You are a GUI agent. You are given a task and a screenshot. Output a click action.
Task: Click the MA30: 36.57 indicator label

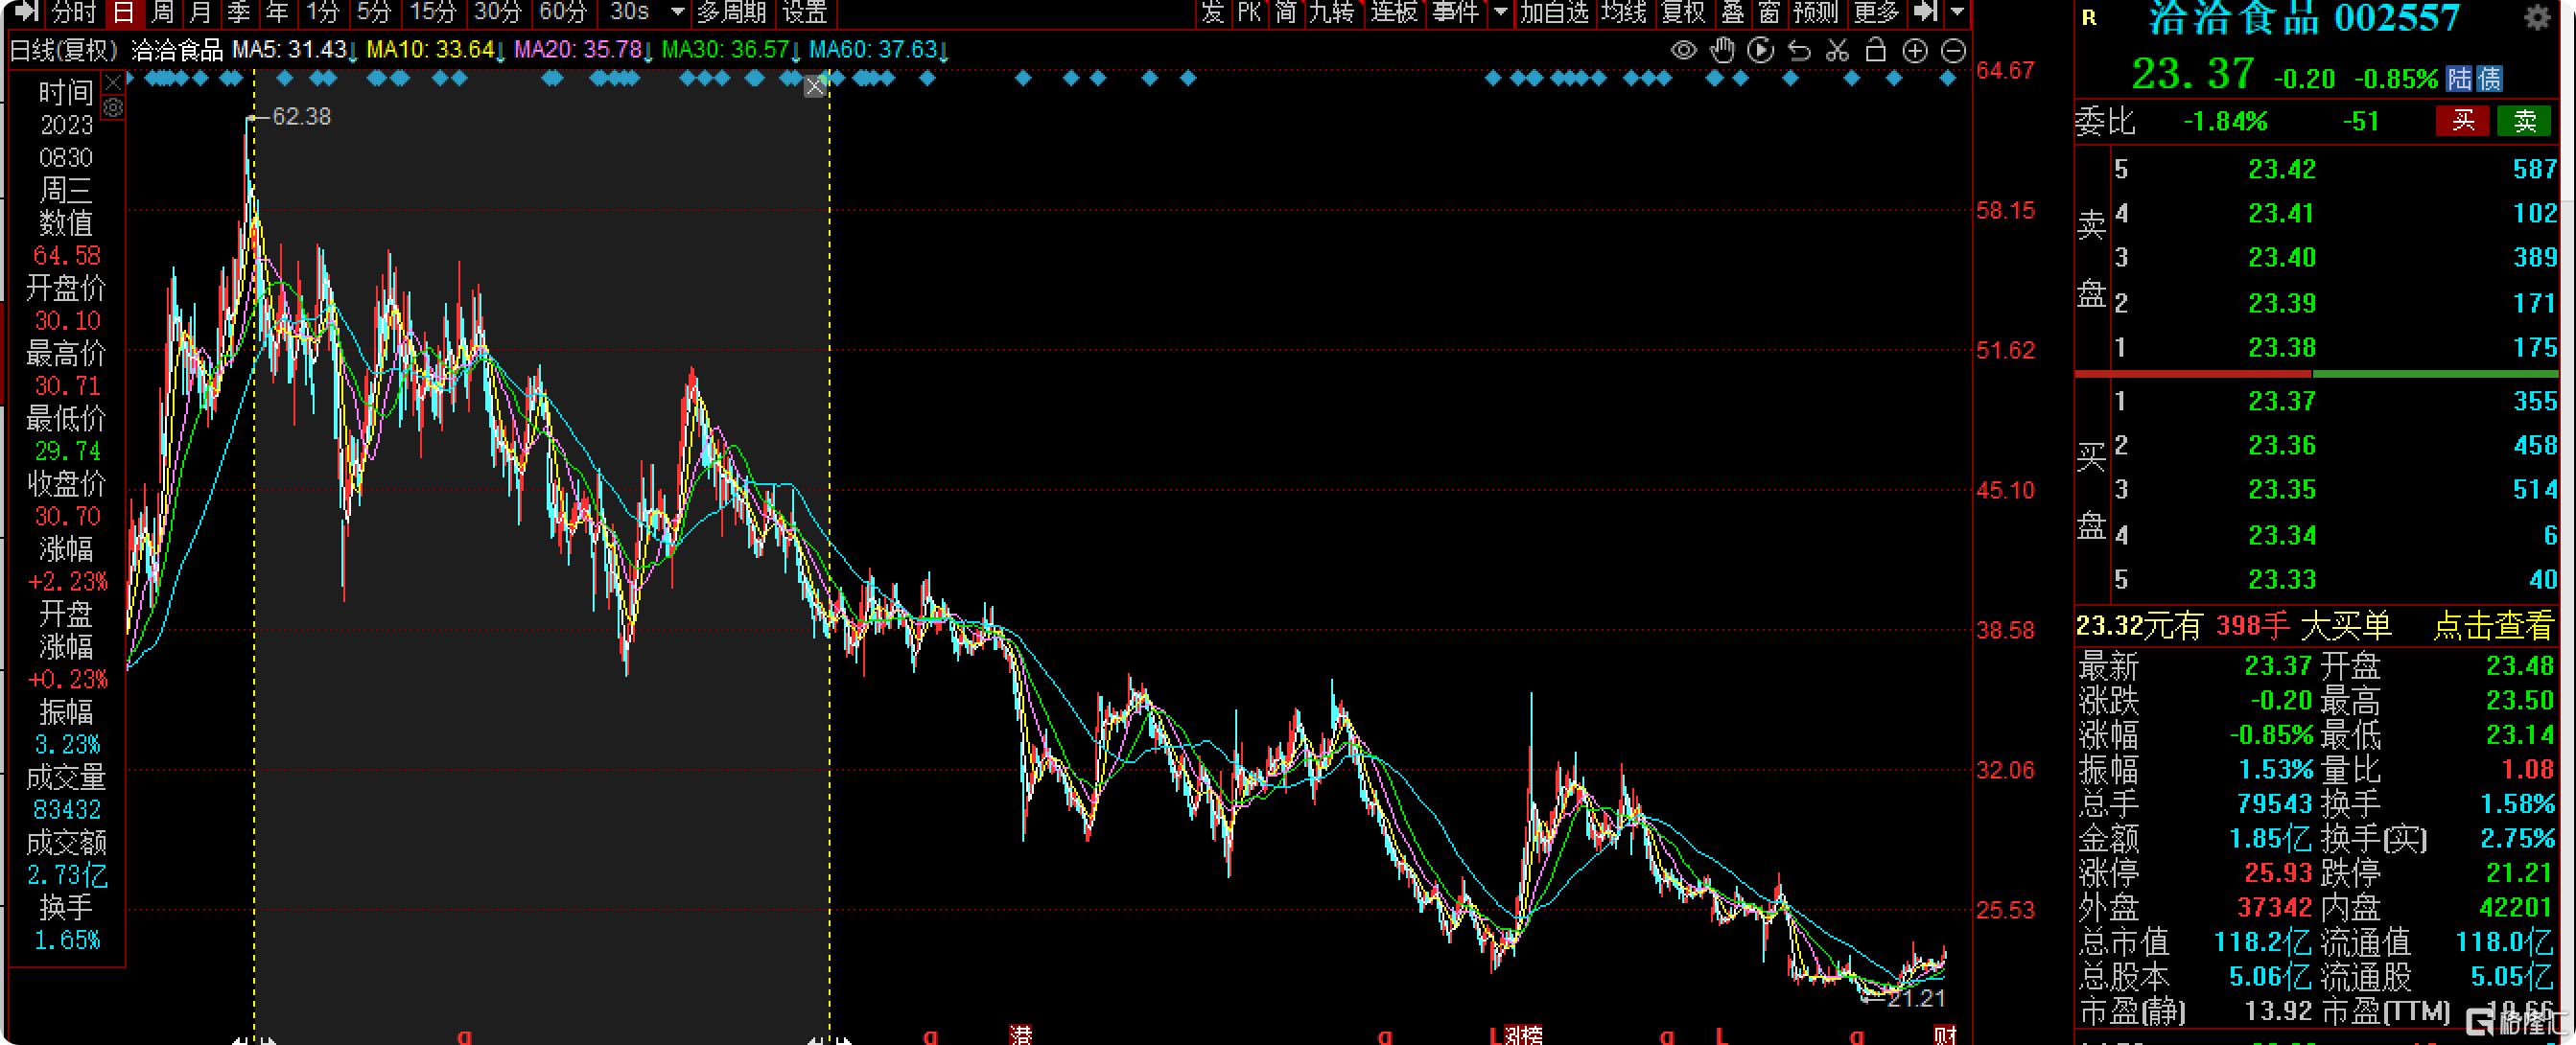pyautogui.click(x=726, y=49)
